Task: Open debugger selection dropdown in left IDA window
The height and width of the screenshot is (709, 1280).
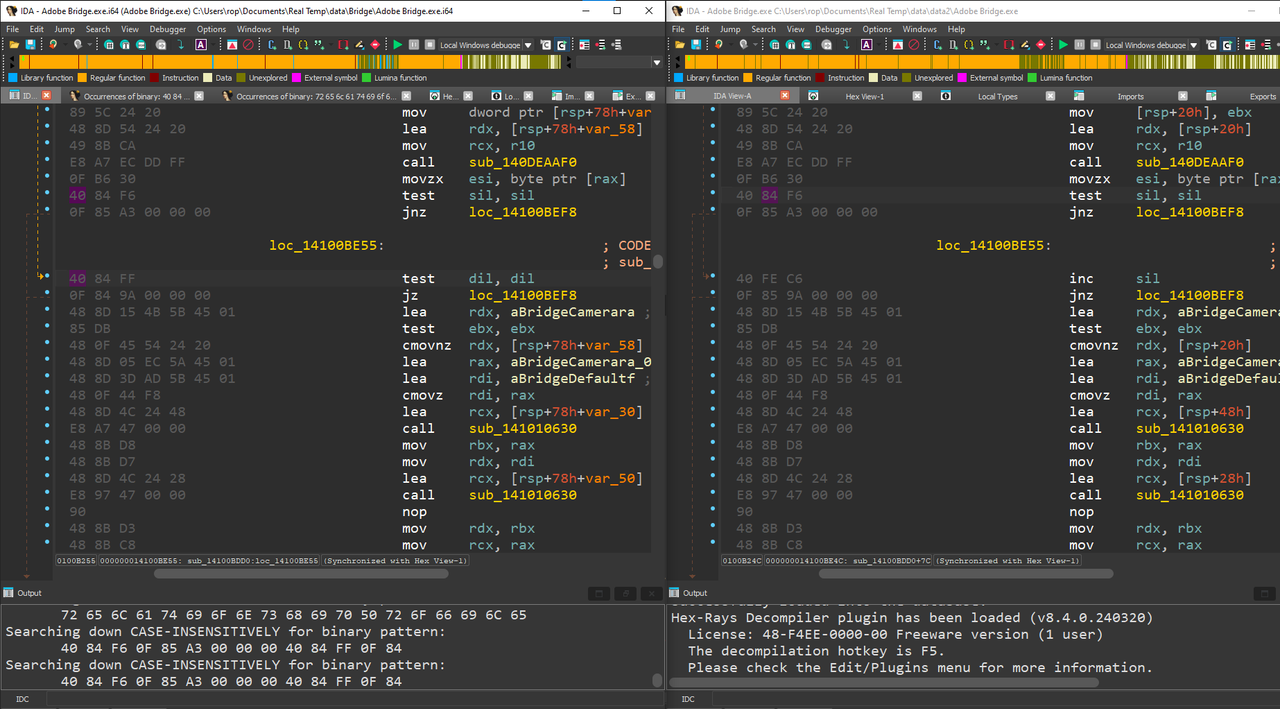Action: 528,45
